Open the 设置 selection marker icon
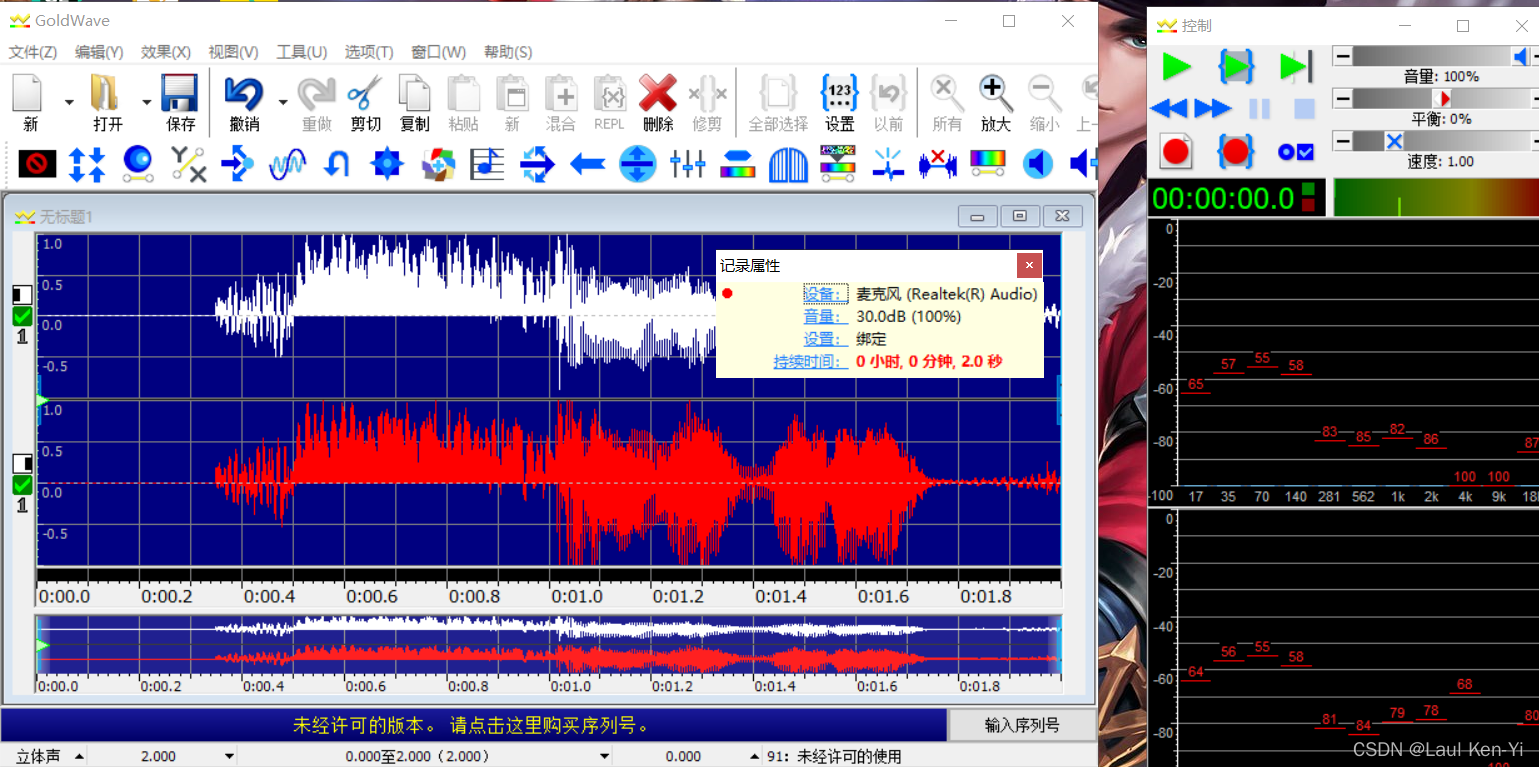This screenshot has height=767, width=1539. tap(839, 93)
